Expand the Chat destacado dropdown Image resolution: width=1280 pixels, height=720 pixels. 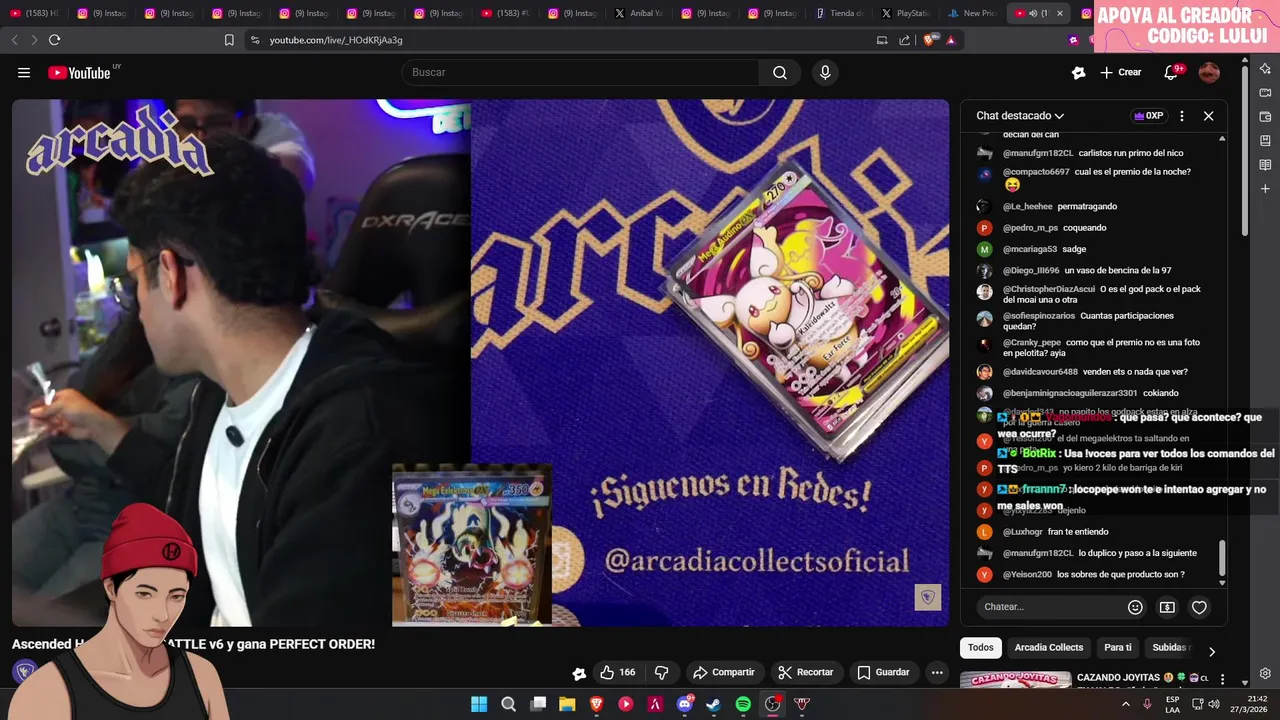[x=1020, y=116]
